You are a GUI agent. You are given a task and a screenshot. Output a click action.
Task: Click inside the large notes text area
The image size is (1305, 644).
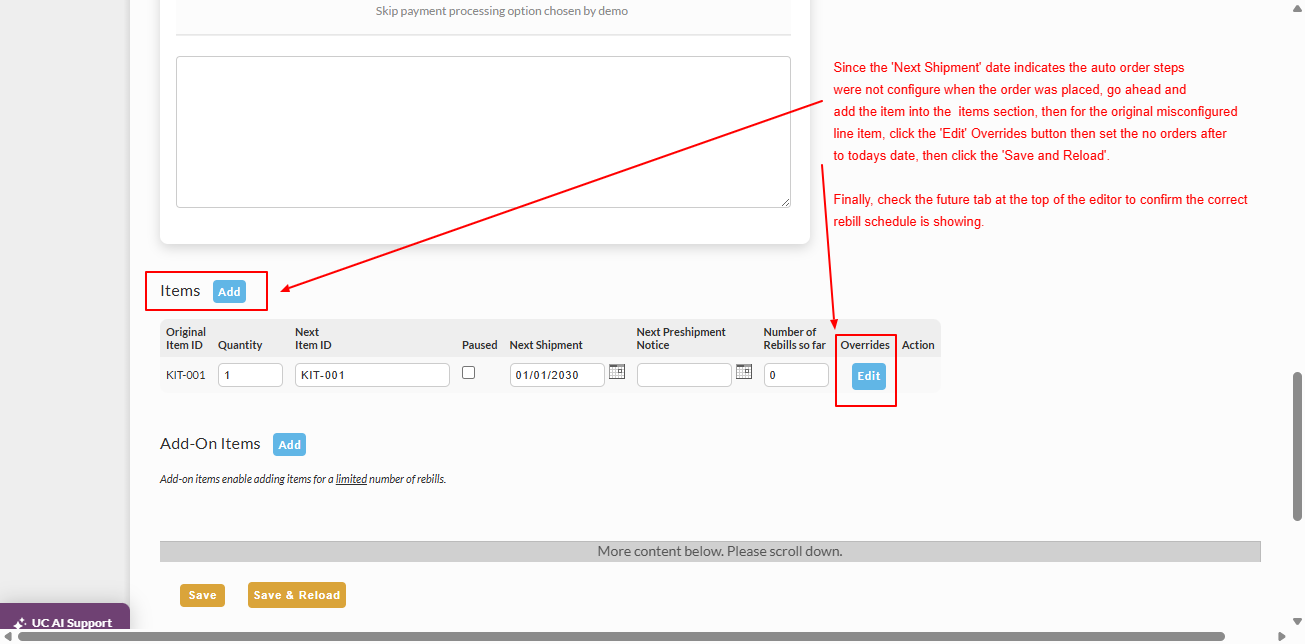[x=483, y=132]
